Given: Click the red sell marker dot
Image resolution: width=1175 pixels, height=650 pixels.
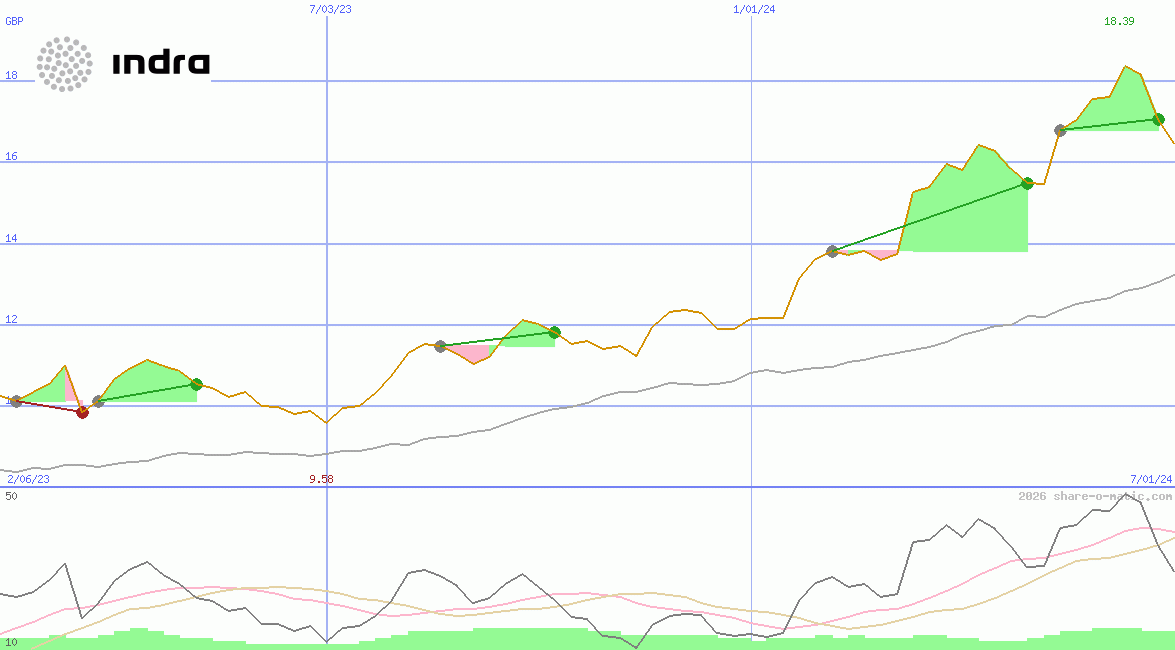Looking at the screenshot, I should coord(83,412).
